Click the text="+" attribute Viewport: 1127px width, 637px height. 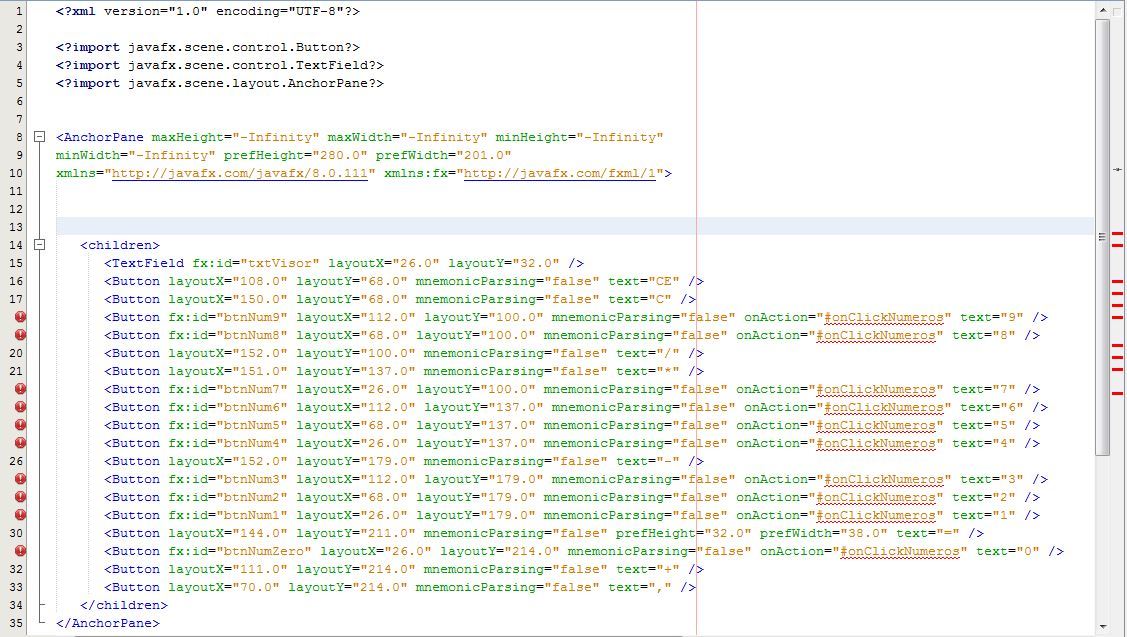click(x=648, y=569)
